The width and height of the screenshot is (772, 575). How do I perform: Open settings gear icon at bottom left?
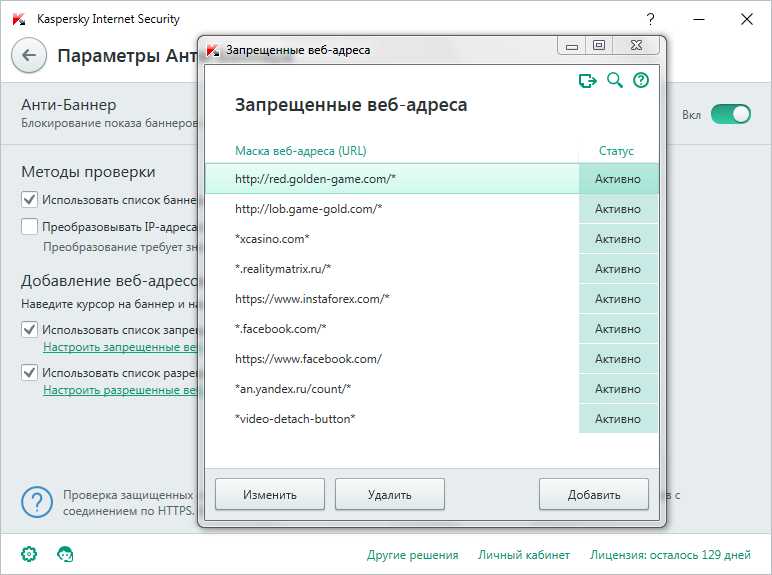[x=29, y=554]
